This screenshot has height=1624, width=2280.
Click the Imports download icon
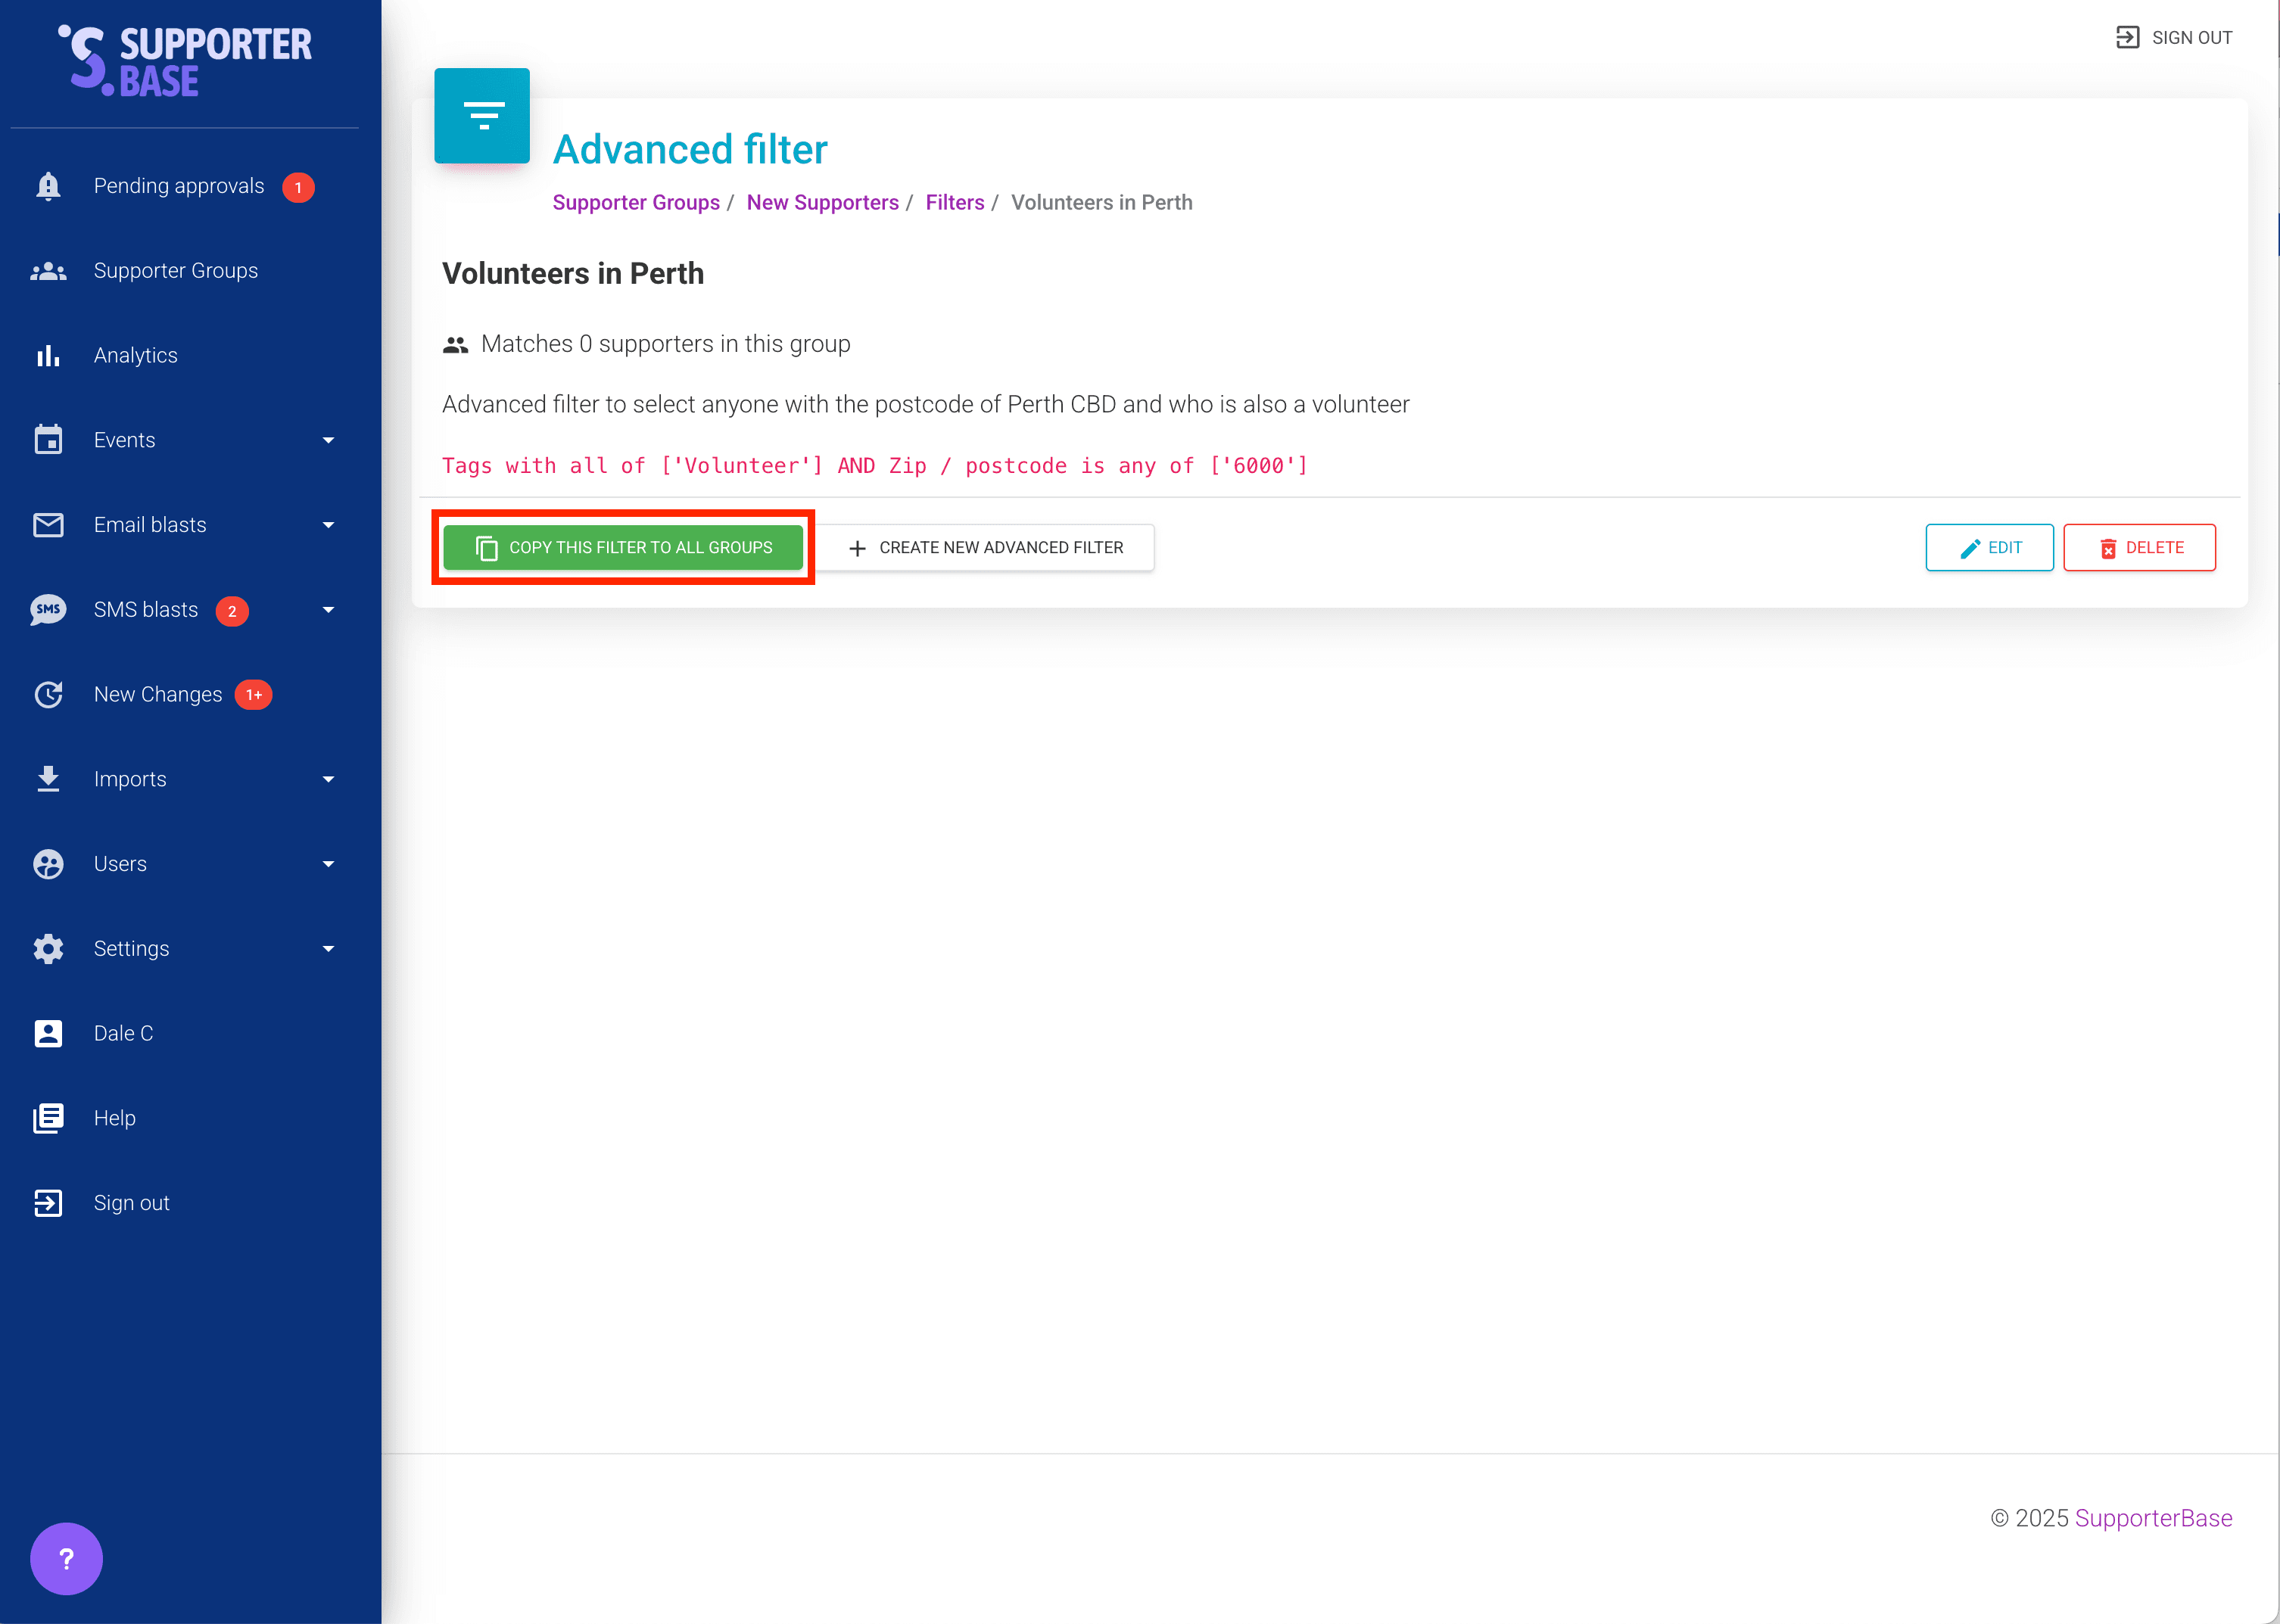[x=48, y=779]
